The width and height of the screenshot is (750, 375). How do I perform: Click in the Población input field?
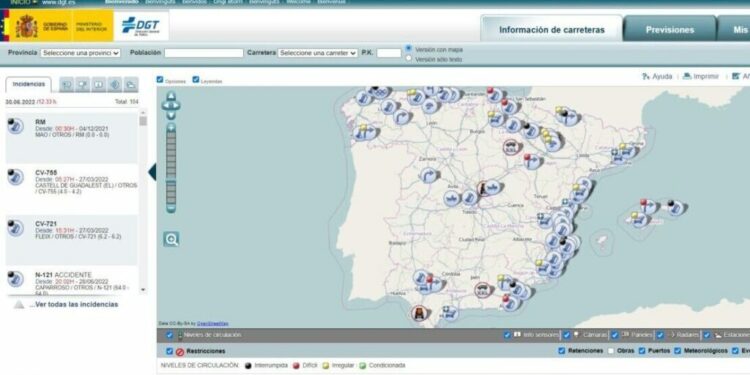pyautogui.click(x=204, y=53)
